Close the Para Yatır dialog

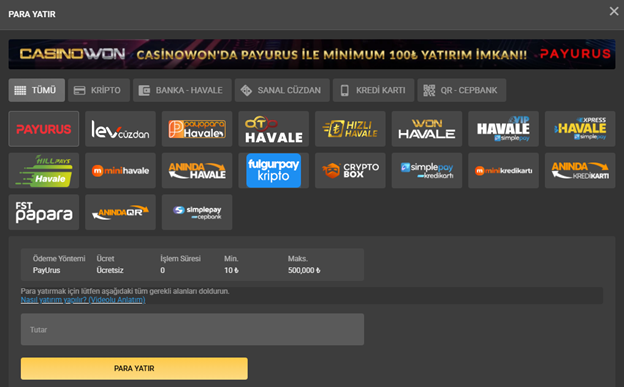[614, 11]
